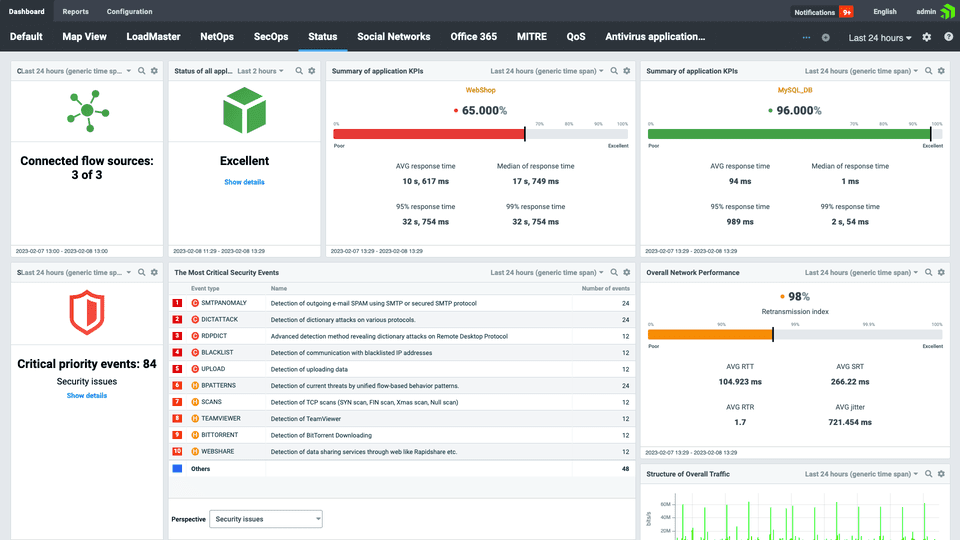Click the green cube application status icon
The height and width of the screenshot is (540, 960).
click(244, 109)
